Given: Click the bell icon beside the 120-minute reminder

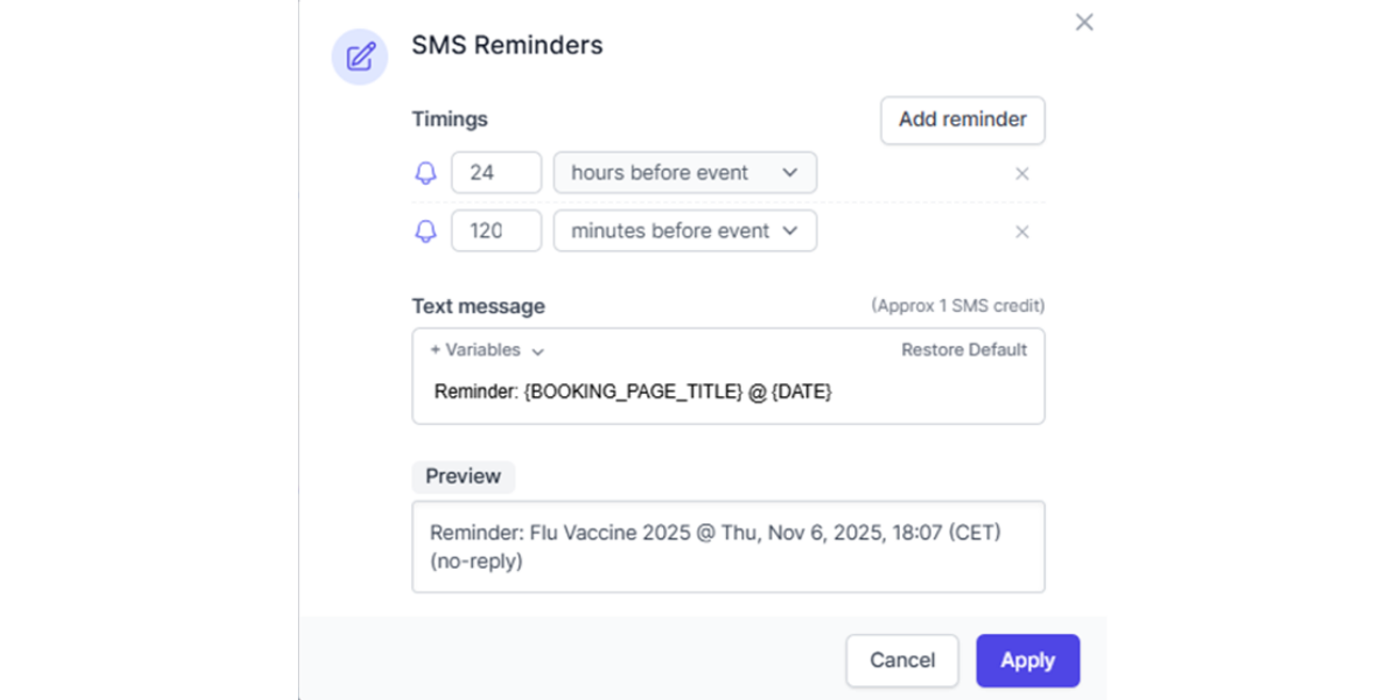Looking at the screenshot, I should [425, 230].
